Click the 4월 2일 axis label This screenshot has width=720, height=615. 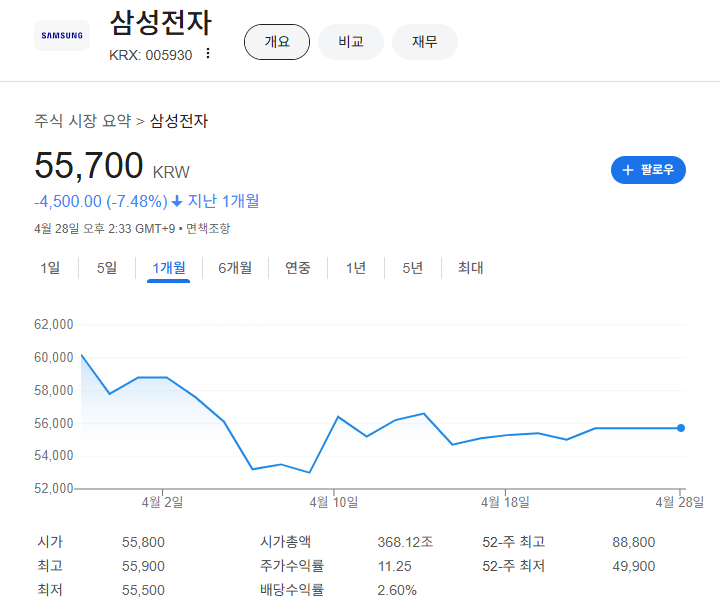point(162,502)
